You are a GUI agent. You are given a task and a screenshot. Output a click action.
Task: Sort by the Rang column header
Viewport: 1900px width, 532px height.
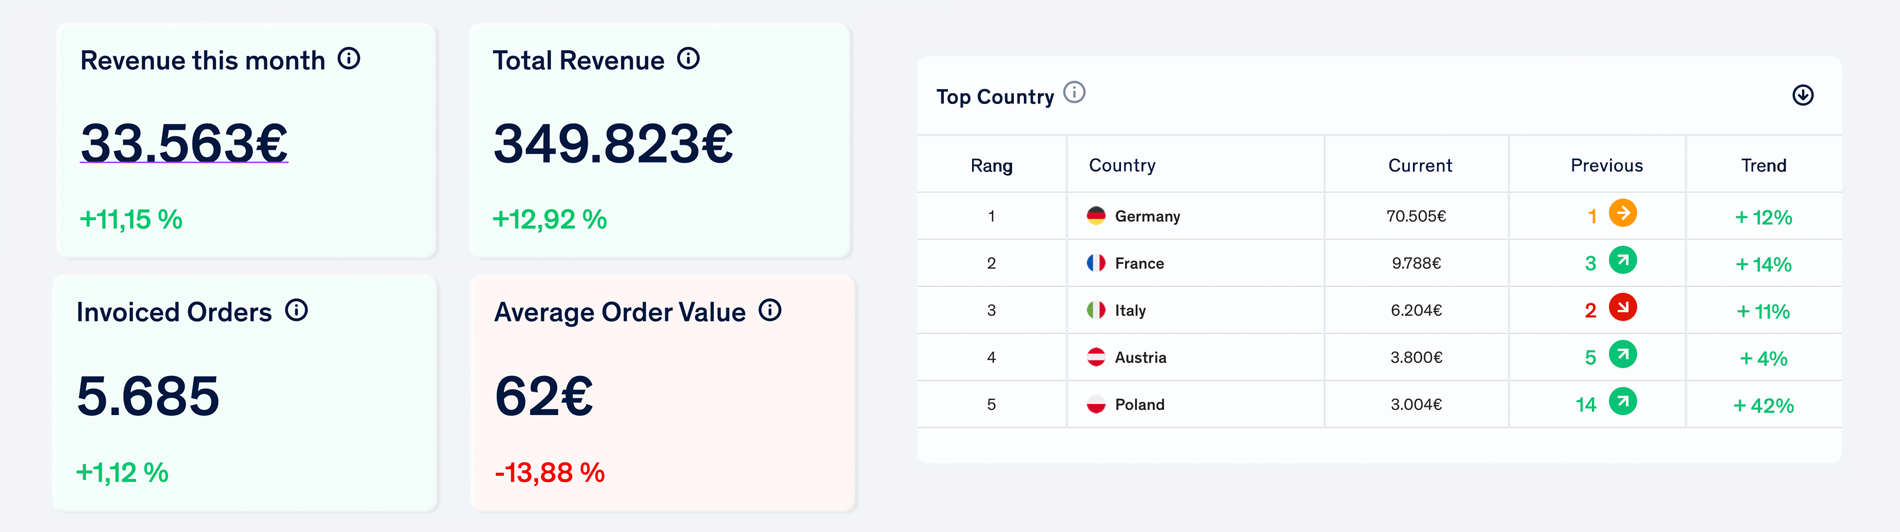click(991, 166)
